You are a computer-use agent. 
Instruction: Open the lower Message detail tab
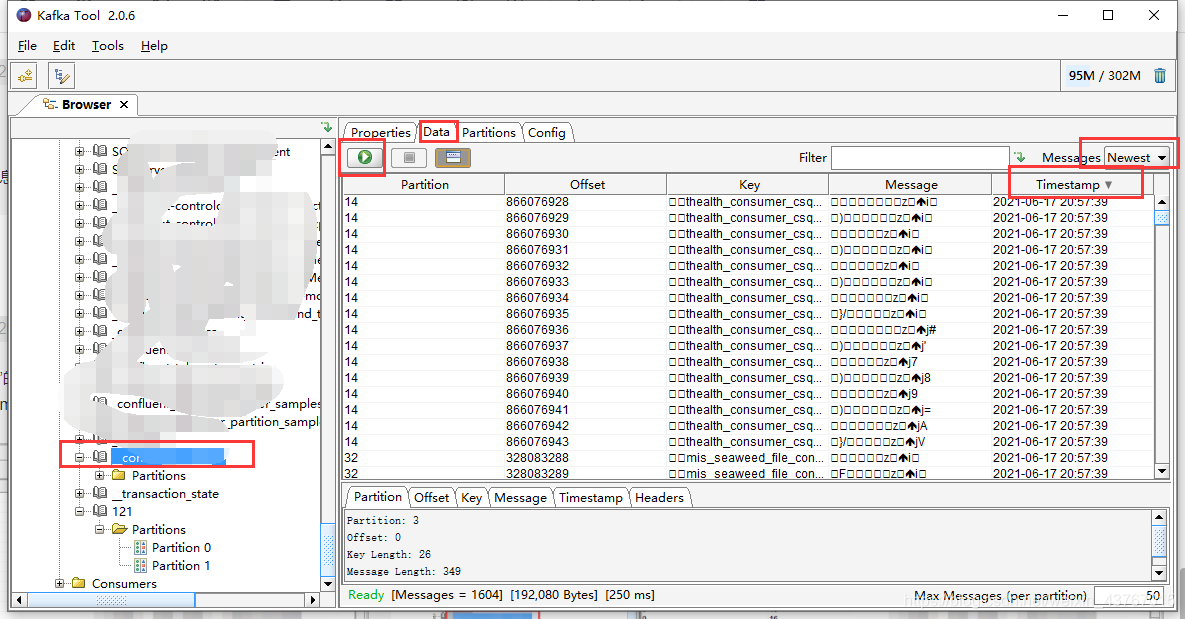click(x=520, y=497)
